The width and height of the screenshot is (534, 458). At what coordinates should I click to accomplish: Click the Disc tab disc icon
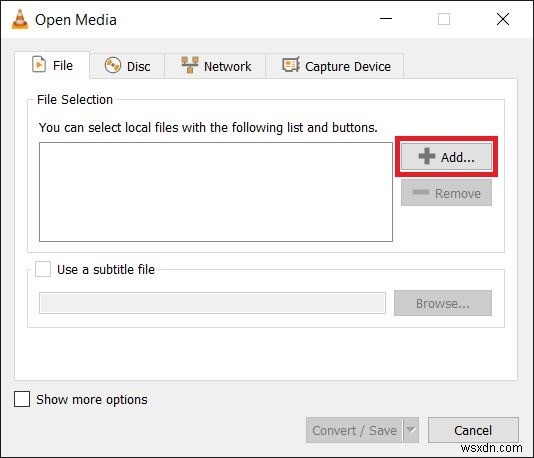(113, 65)
